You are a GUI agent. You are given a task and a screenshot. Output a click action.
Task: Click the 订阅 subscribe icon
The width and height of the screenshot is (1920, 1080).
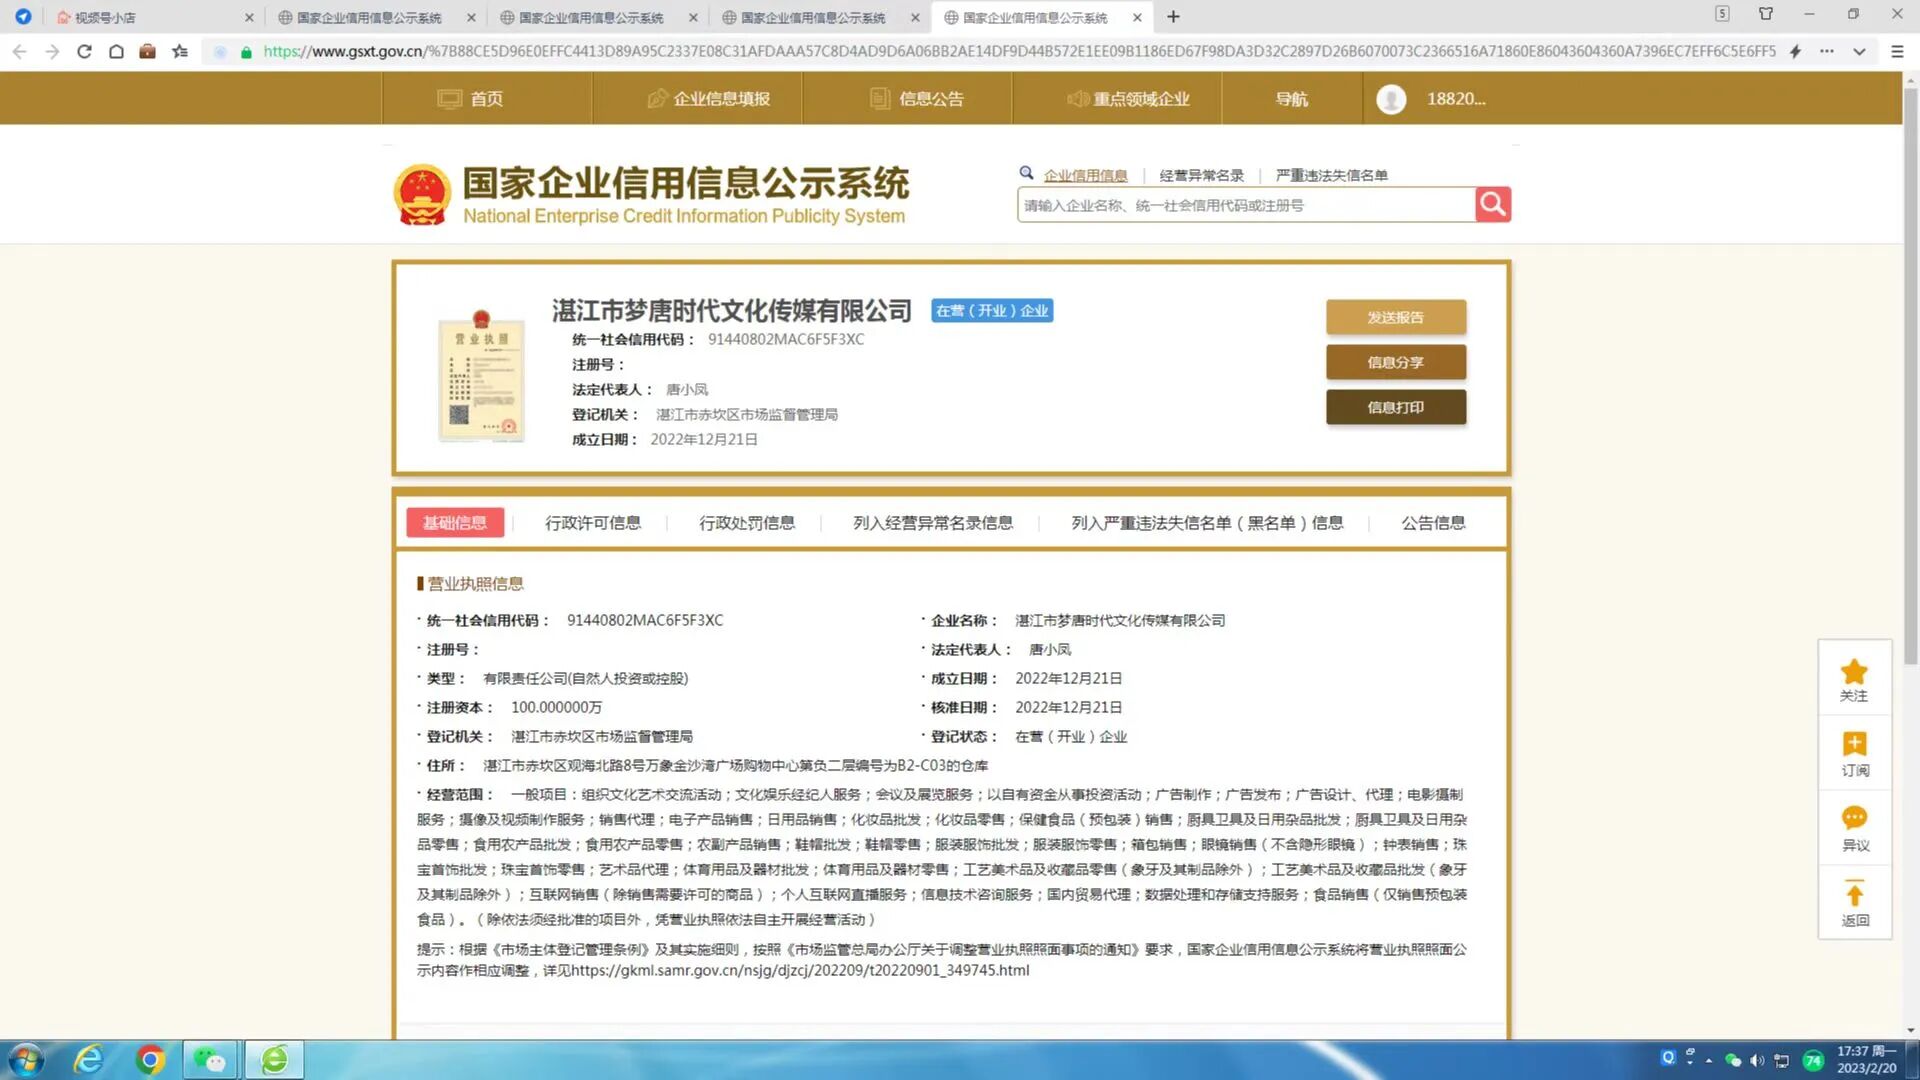(x=1854, y=745)
